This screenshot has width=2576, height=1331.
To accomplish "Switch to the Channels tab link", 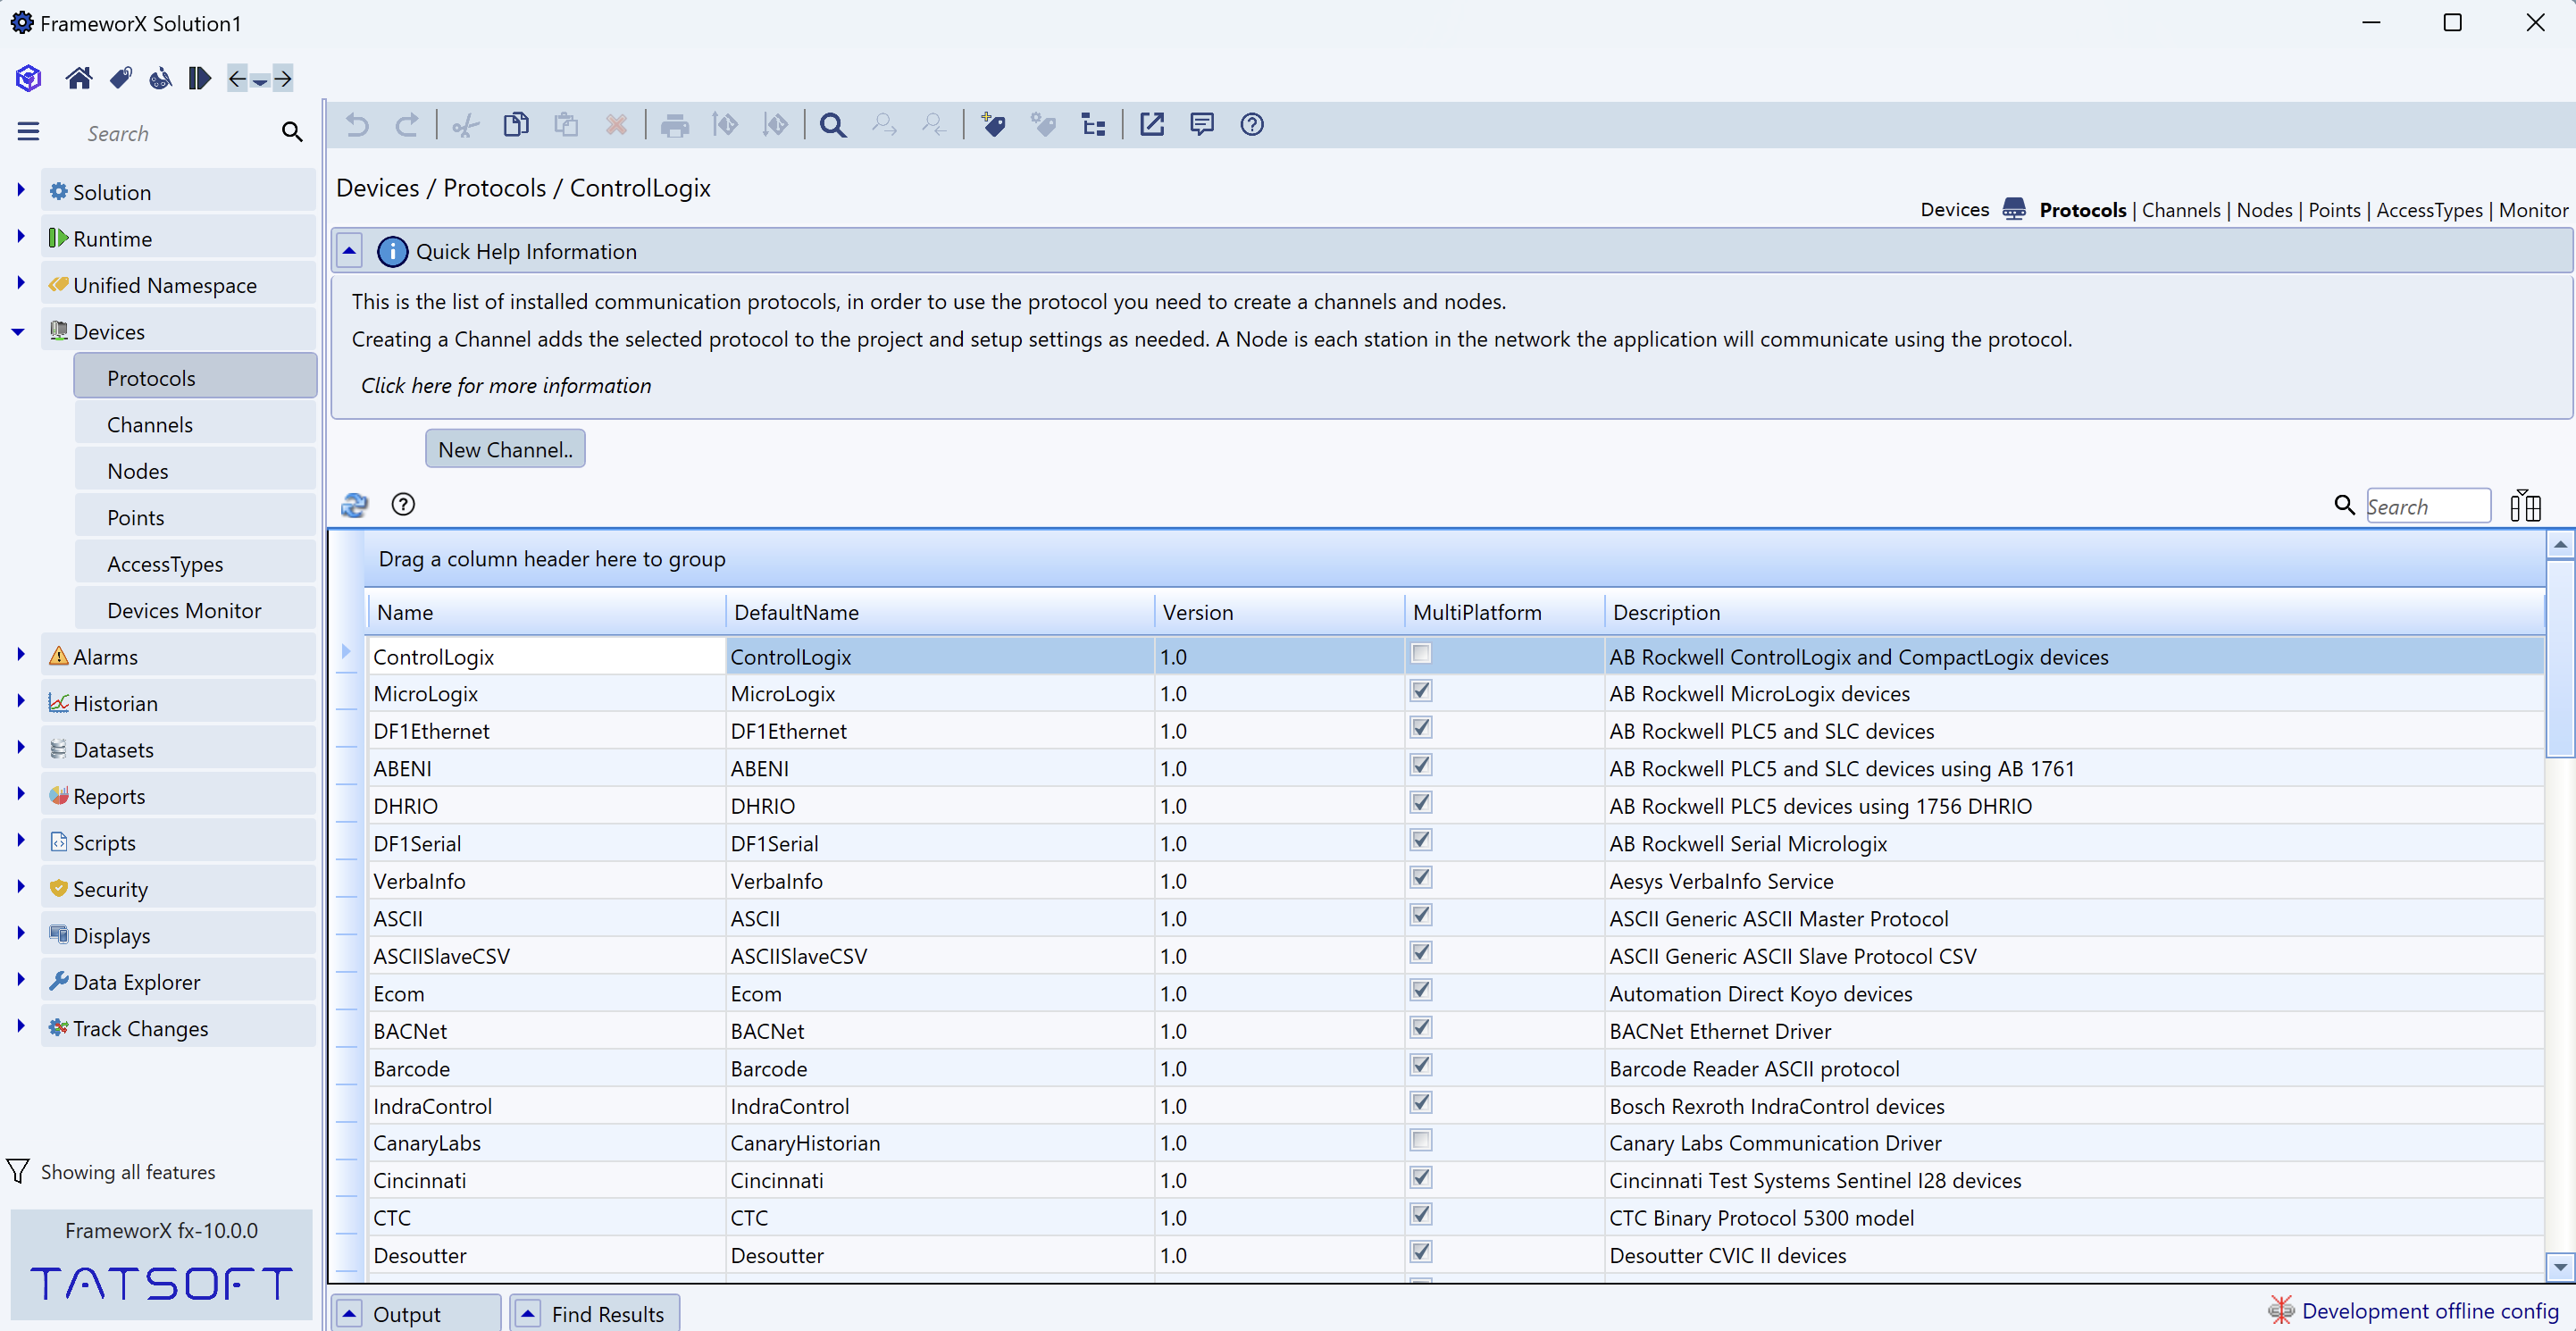I will [2181, 210].
